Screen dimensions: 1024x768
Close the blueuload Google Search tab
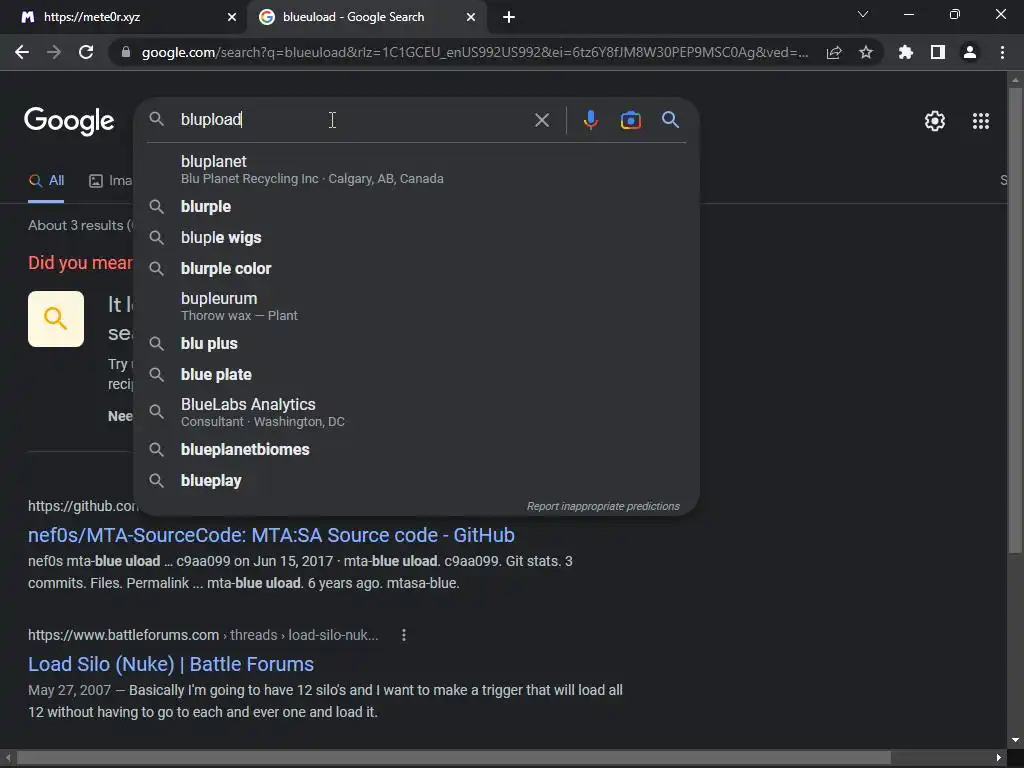[x=471, y=17]
